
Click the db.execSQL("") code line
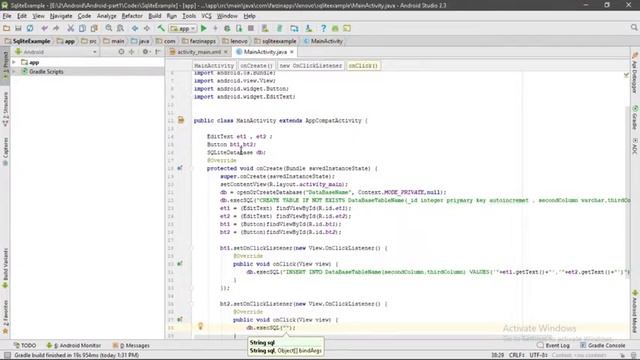tap(270, 328)
